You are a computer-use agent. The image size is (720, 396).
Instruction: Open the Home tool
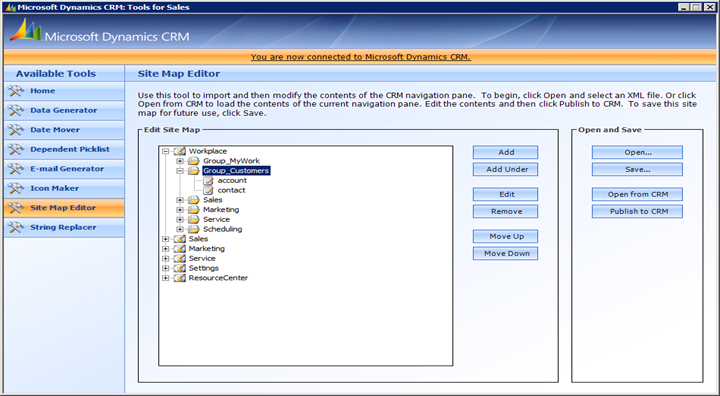(64, 91)
